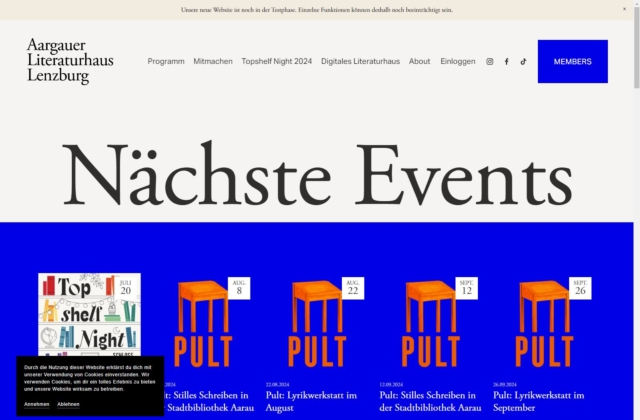
Task: Open the Sept. 12 Pult event image
Action: pos(430,323)
